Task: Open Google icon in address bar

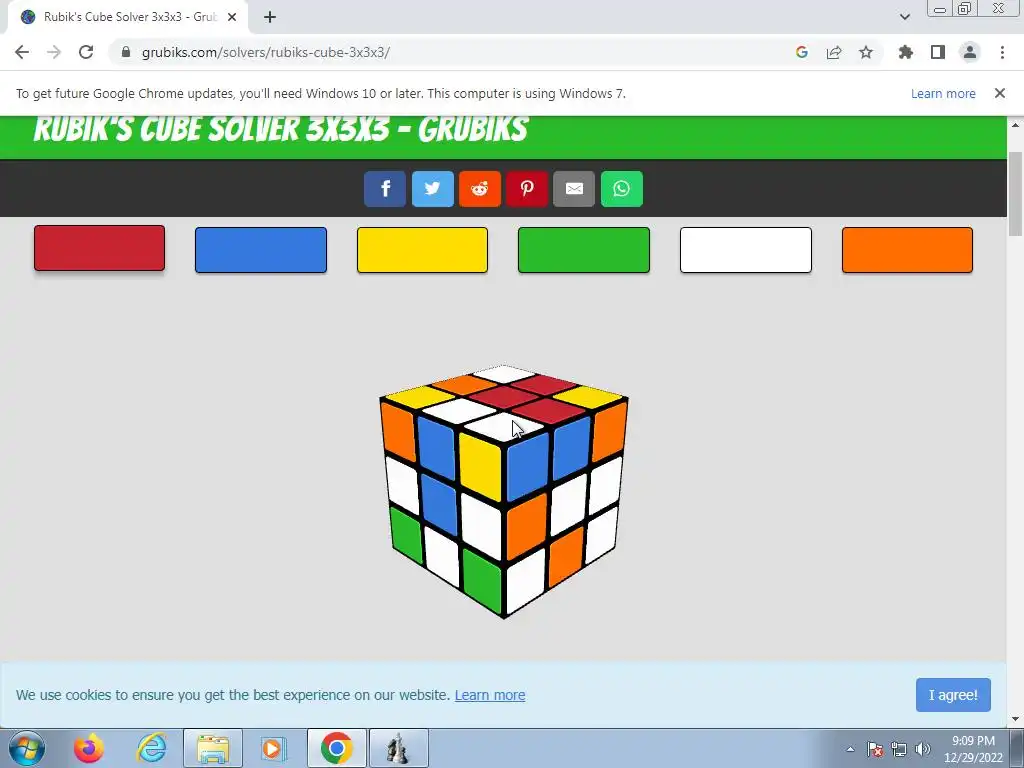Action: (x=802, y=52)
